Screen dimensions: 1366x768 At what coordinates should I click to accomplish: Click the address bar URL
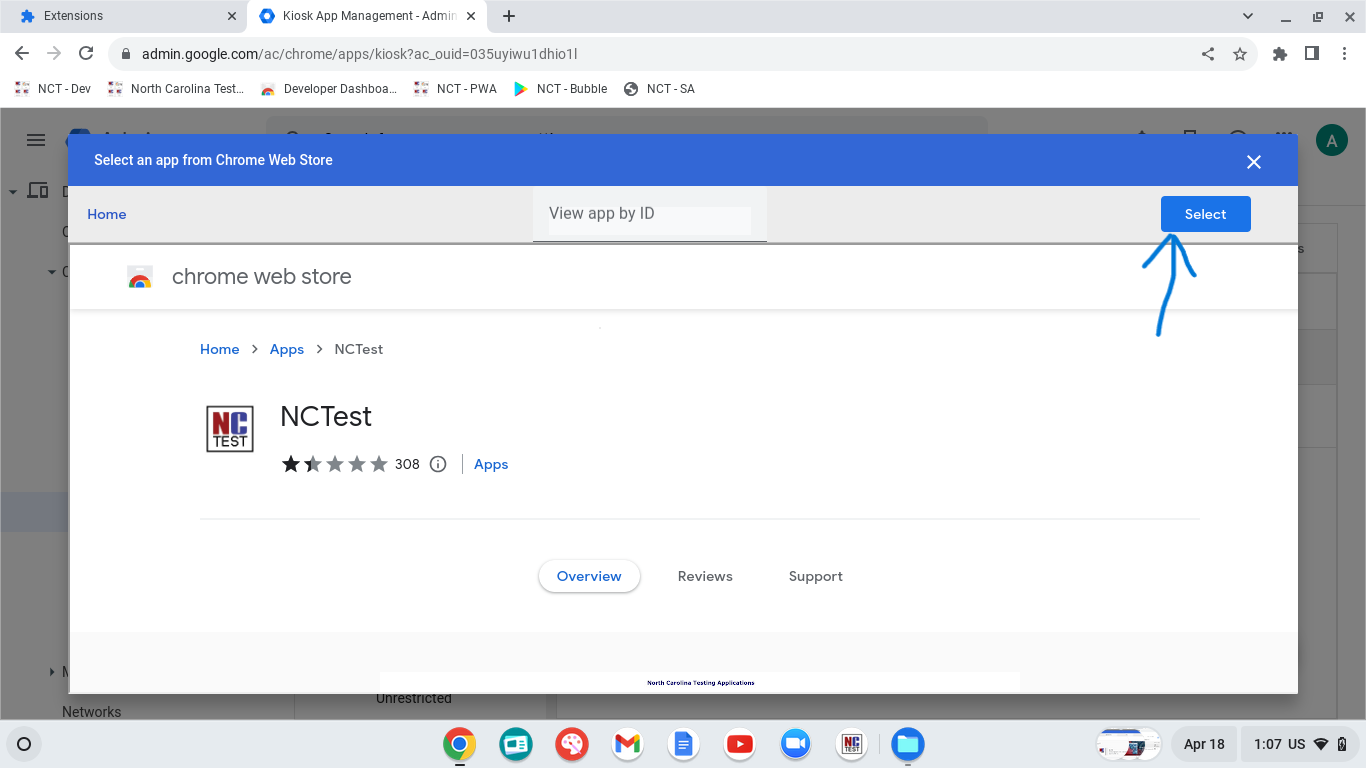[x=360, y=54]
